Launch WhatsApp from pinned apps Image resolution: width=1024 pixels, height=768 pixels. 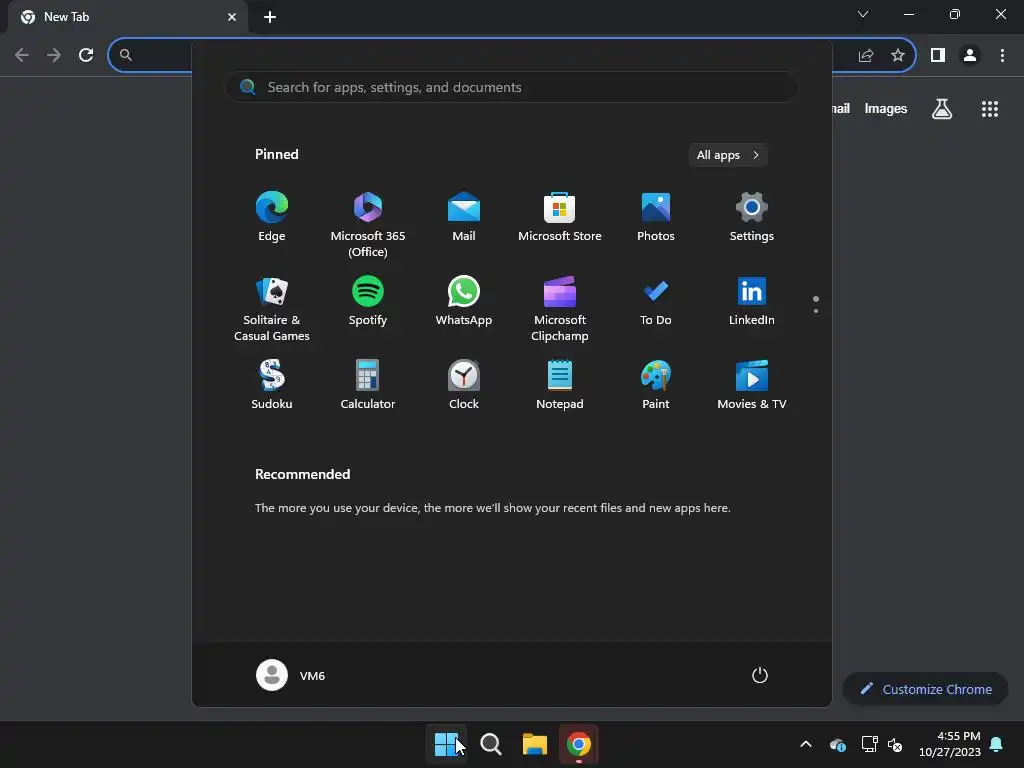tap(464, 301)
